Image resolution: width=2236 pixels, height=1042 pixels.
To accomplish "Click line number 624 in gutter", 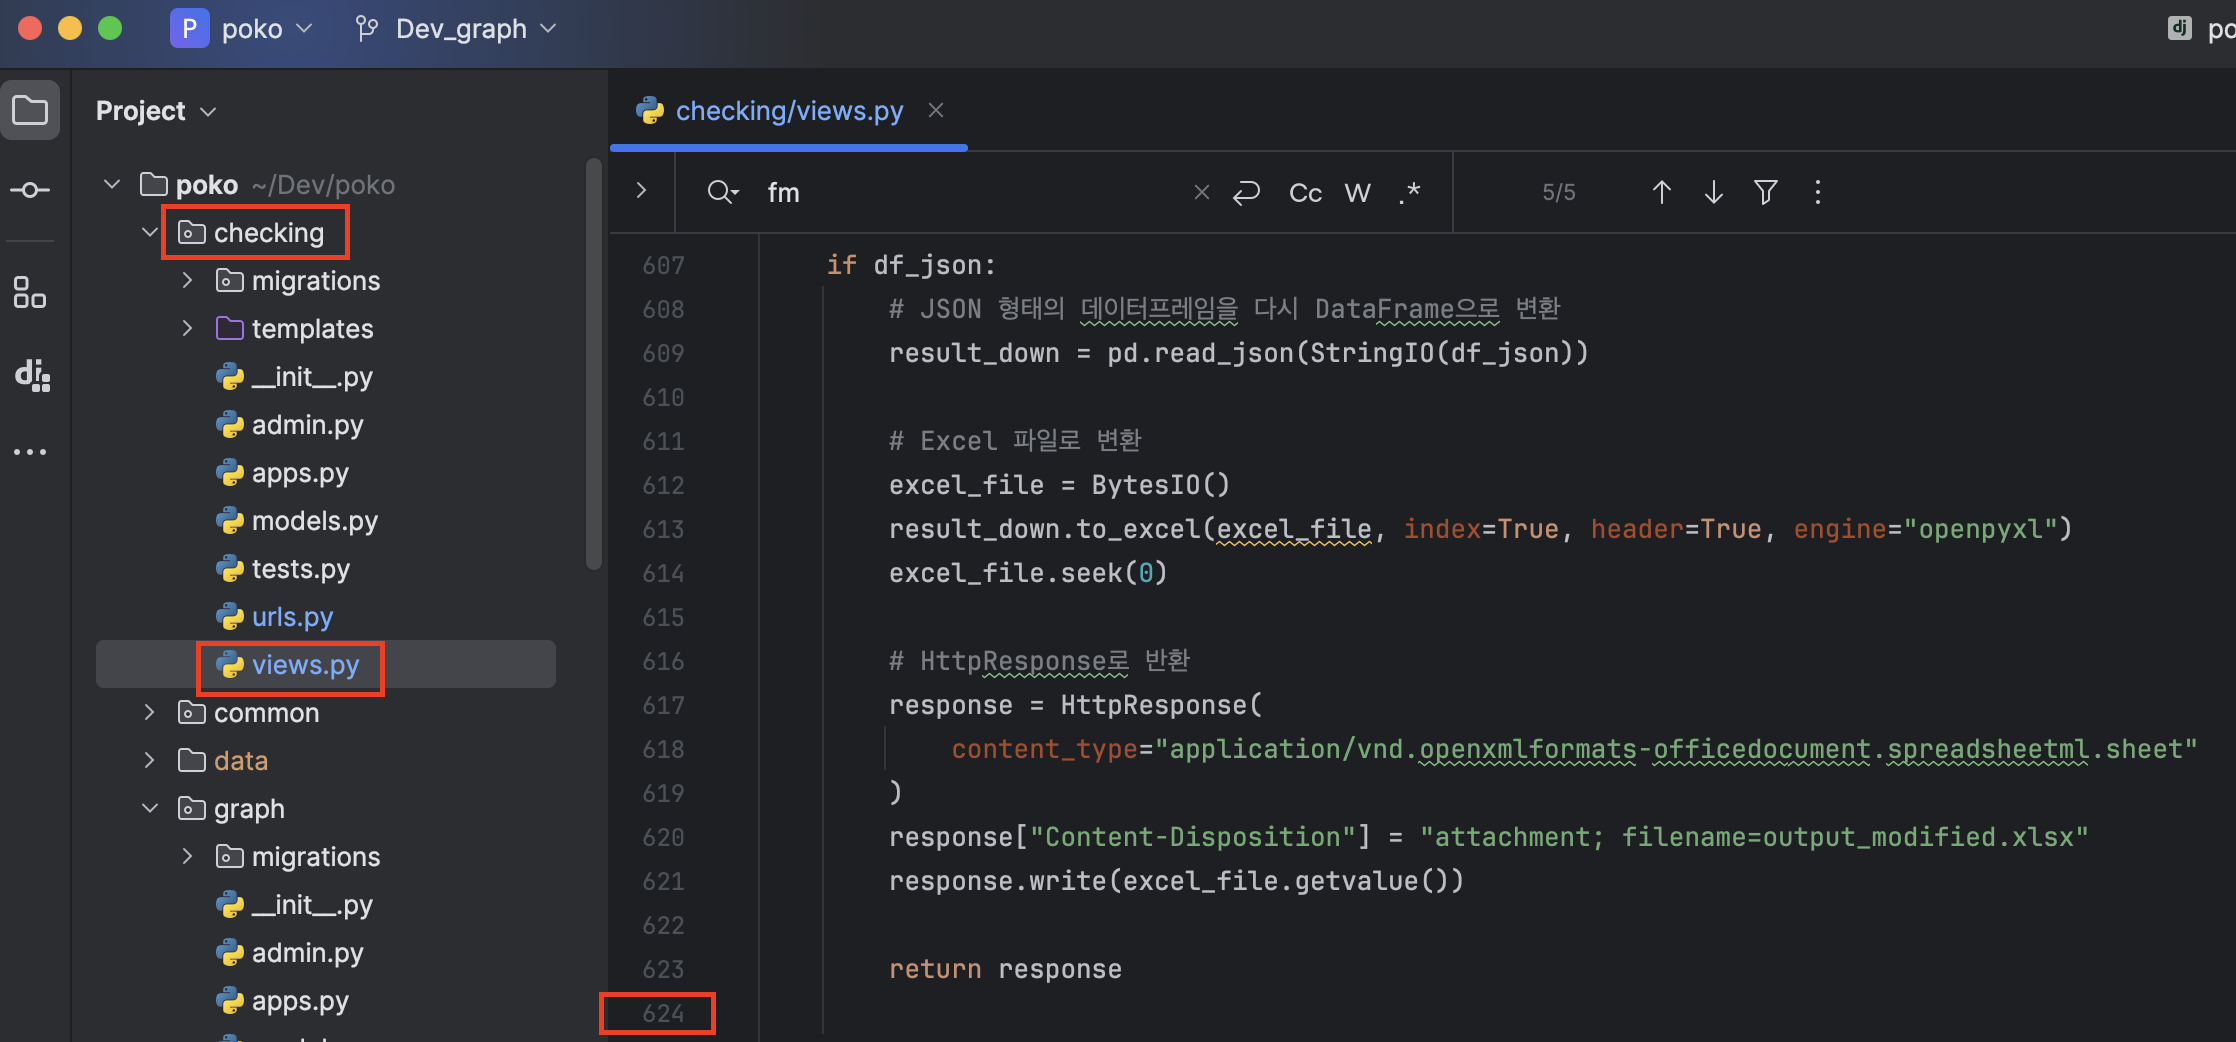I will pos(663,1013).
